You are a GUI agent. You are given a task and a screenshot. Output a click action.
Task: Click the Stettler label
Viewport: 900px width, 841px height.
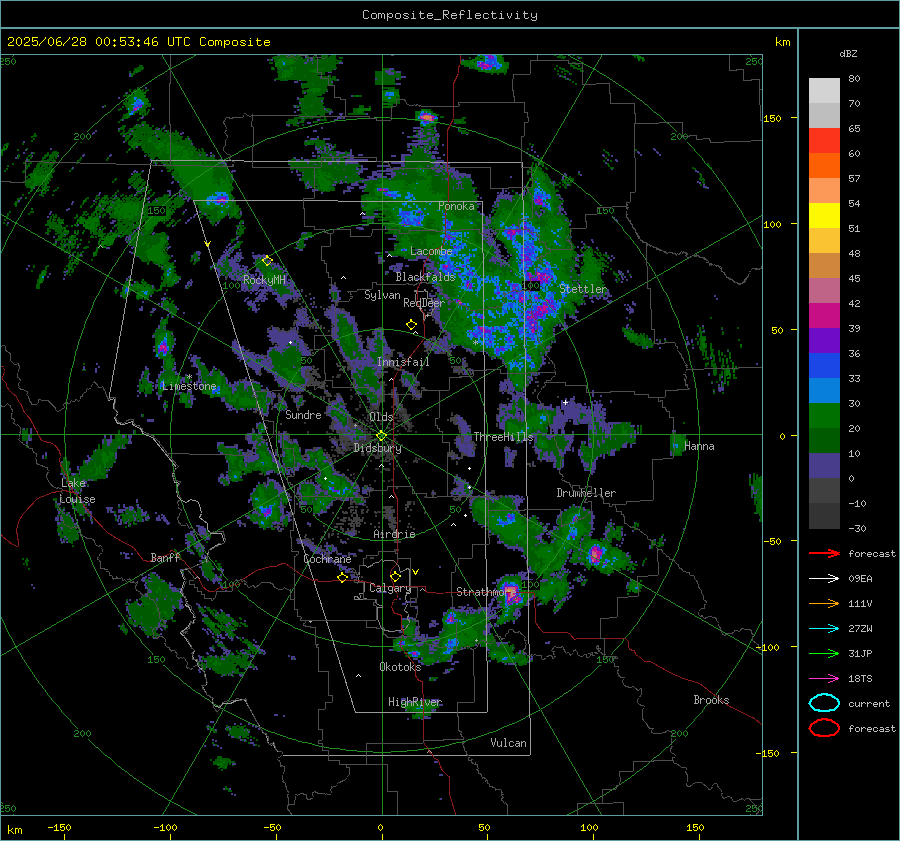tap(583, 289)
